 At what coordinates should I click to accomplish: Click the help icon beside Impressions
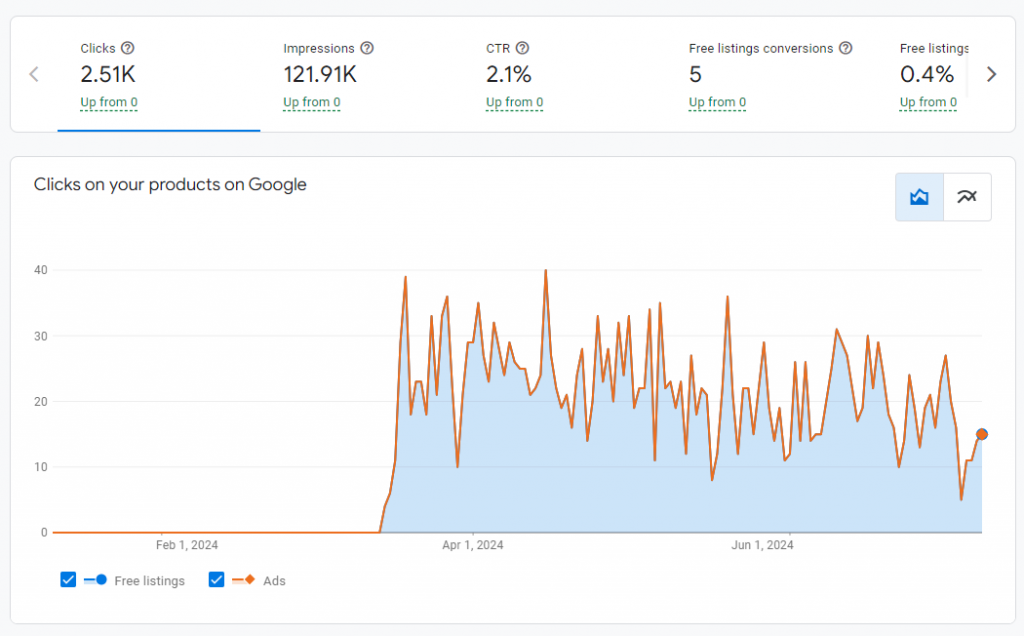(367, 48)
